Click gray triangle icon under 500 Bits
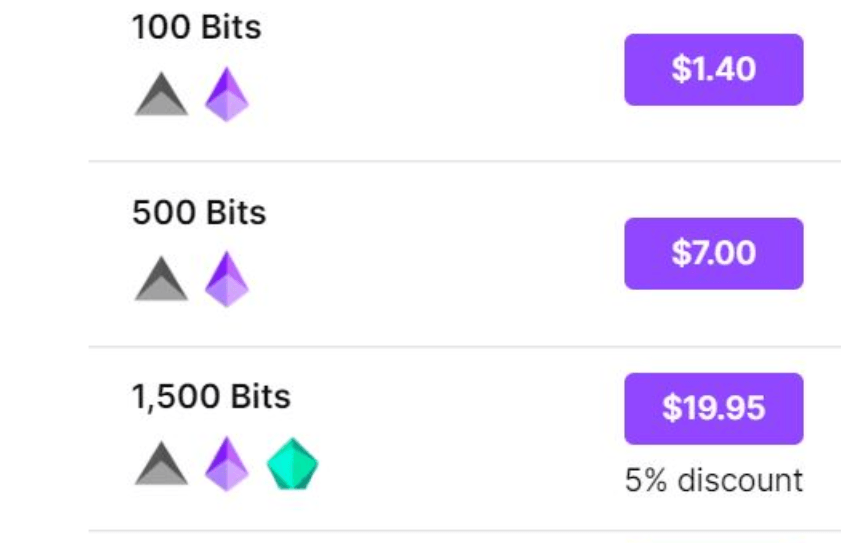Image resolution: width=841 pixels, height=543 pixels. point(161,279)
